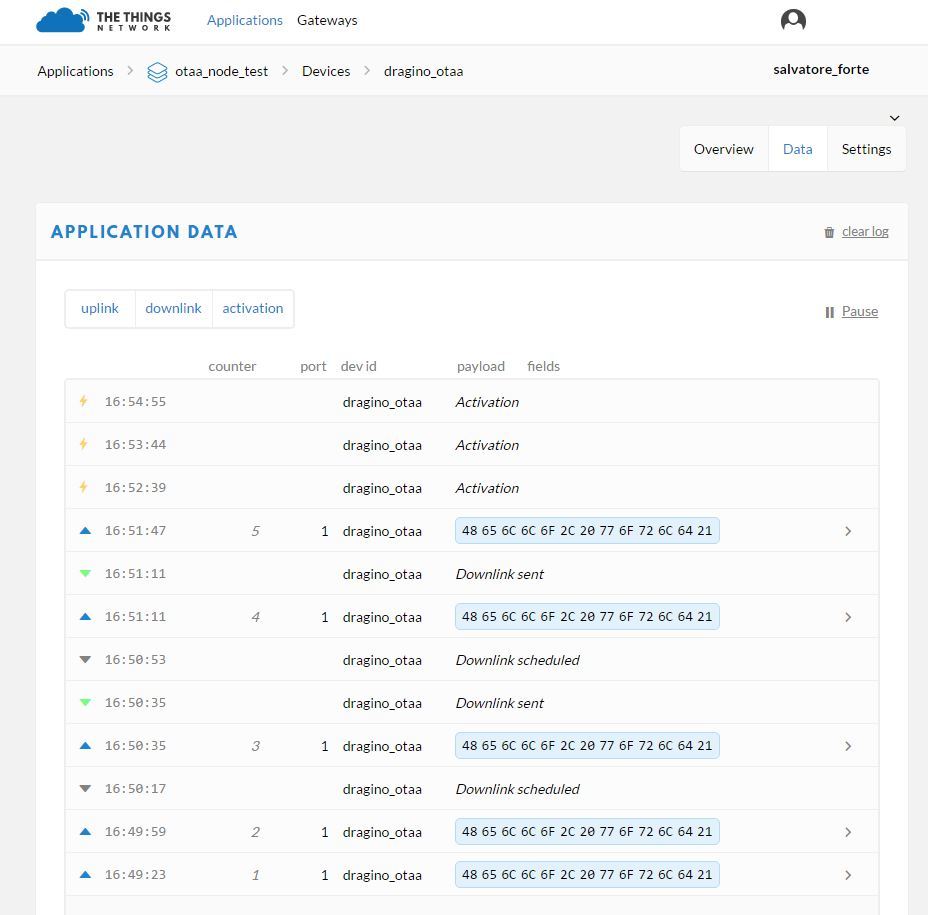
Task: Click the lightning icon at 16:53:44
Action: click(84, 444)
